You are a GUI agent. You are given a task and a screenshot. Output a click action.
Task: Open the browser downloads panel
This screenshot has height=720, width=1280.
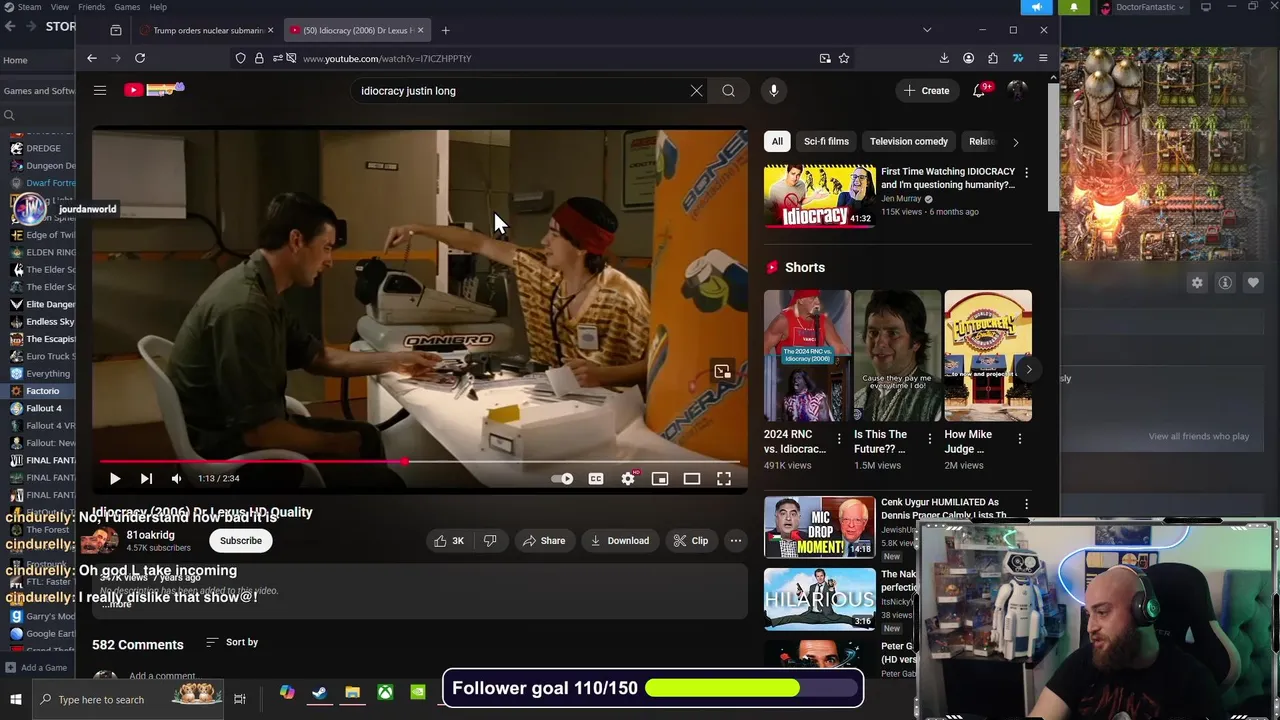tap(944, 58)
